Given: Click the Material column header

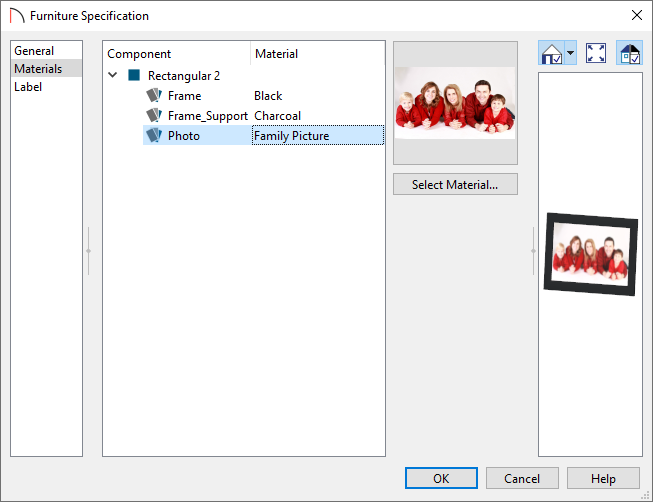Looking at the screenshot, I should point(317,54).
